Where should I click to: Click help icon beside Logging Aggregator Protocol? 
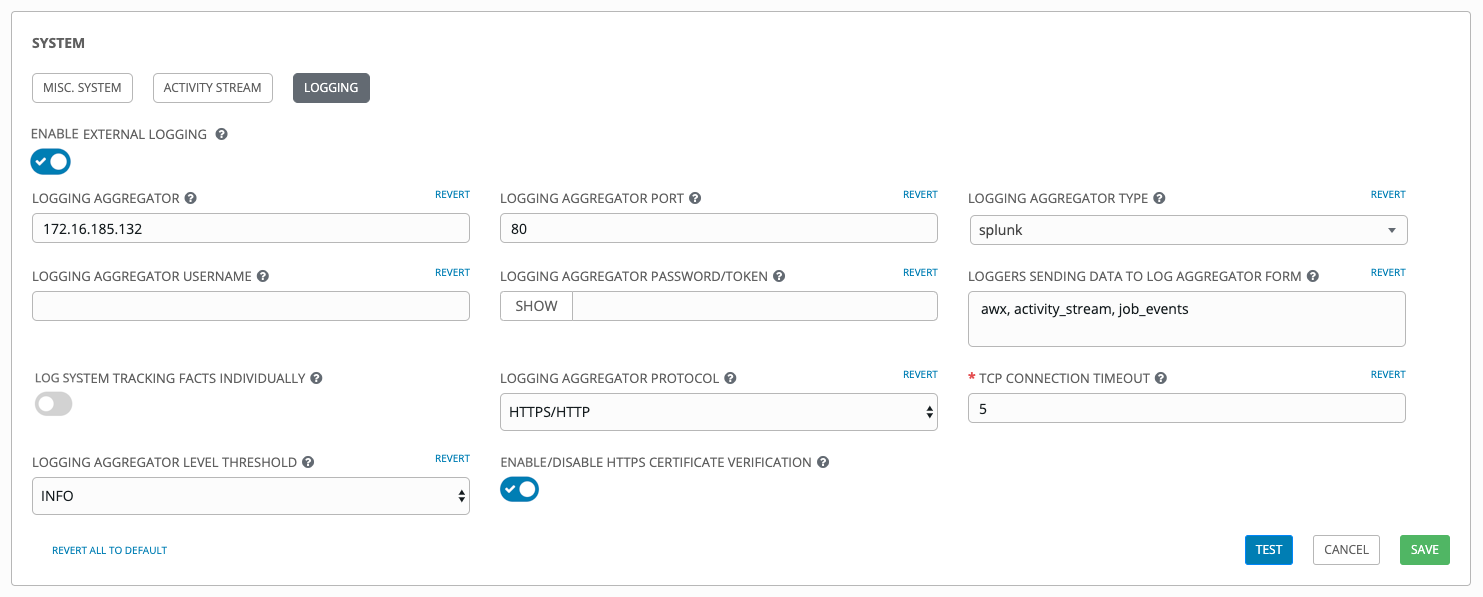pos(730,378)
